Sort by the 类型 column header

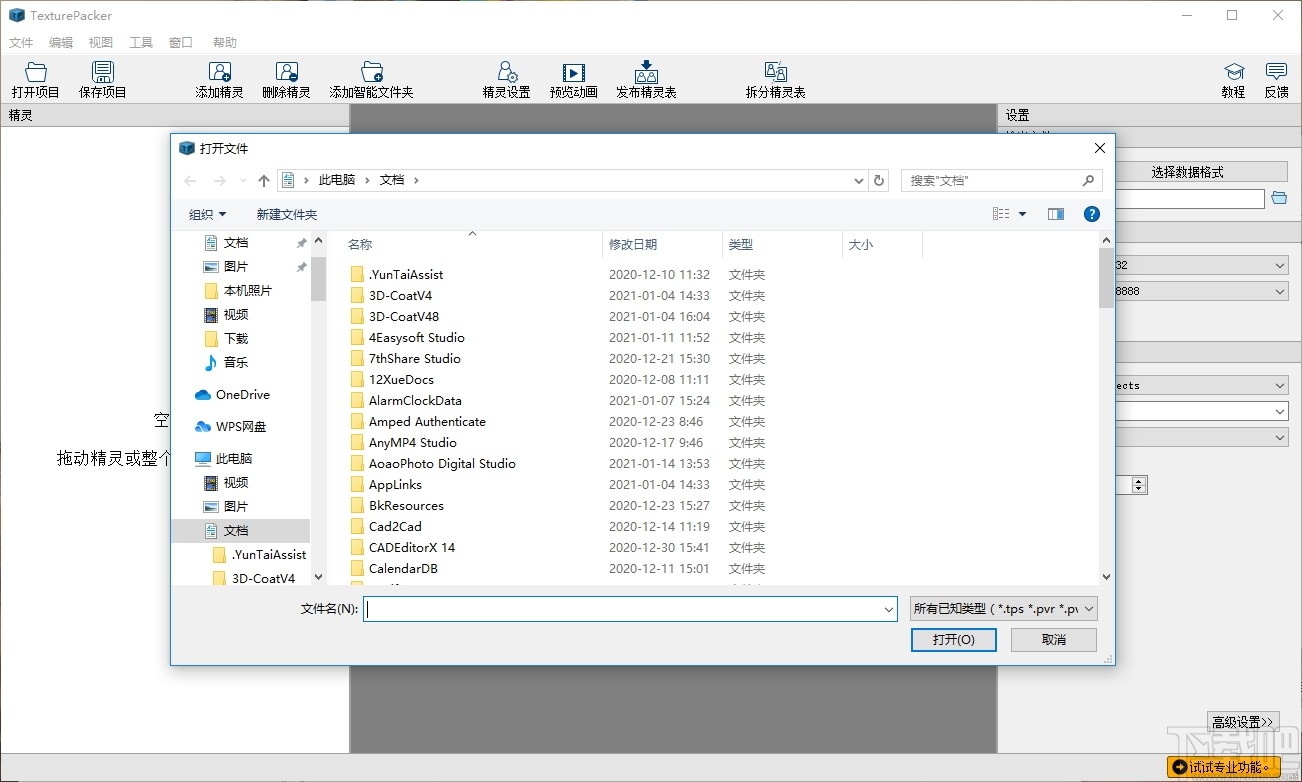741,245
